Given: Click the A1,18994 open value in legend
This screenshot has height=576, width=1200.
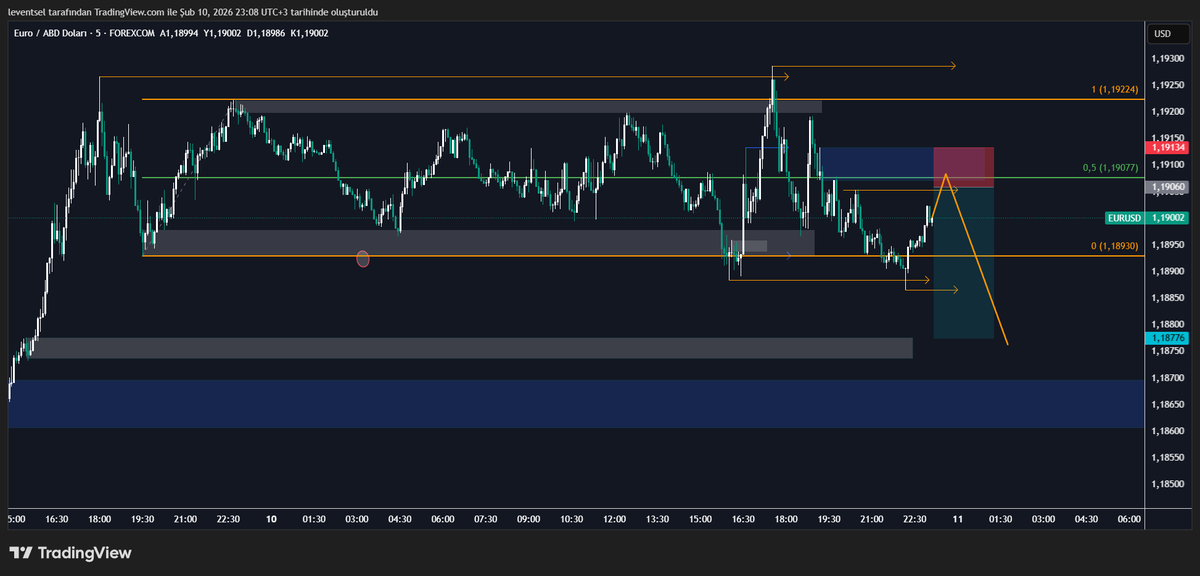Looking at the screenshot, I should pyautogui.click(x=180, y=33).
